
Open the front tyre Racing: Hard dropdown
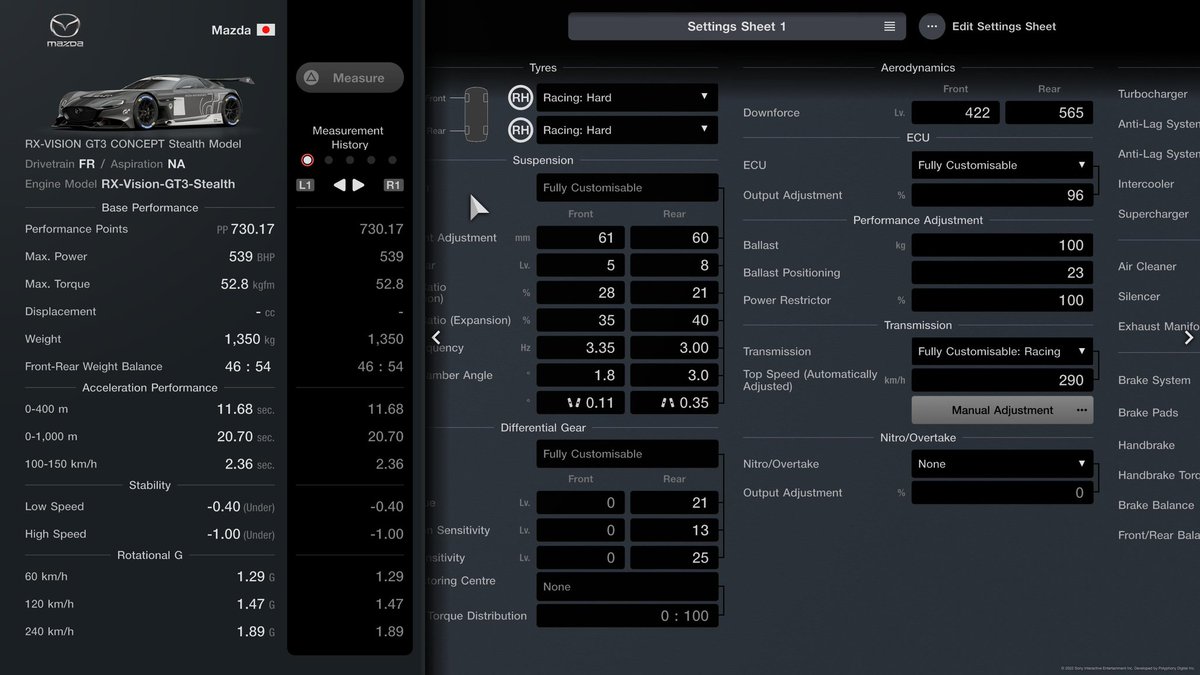[x=627, y=98]
